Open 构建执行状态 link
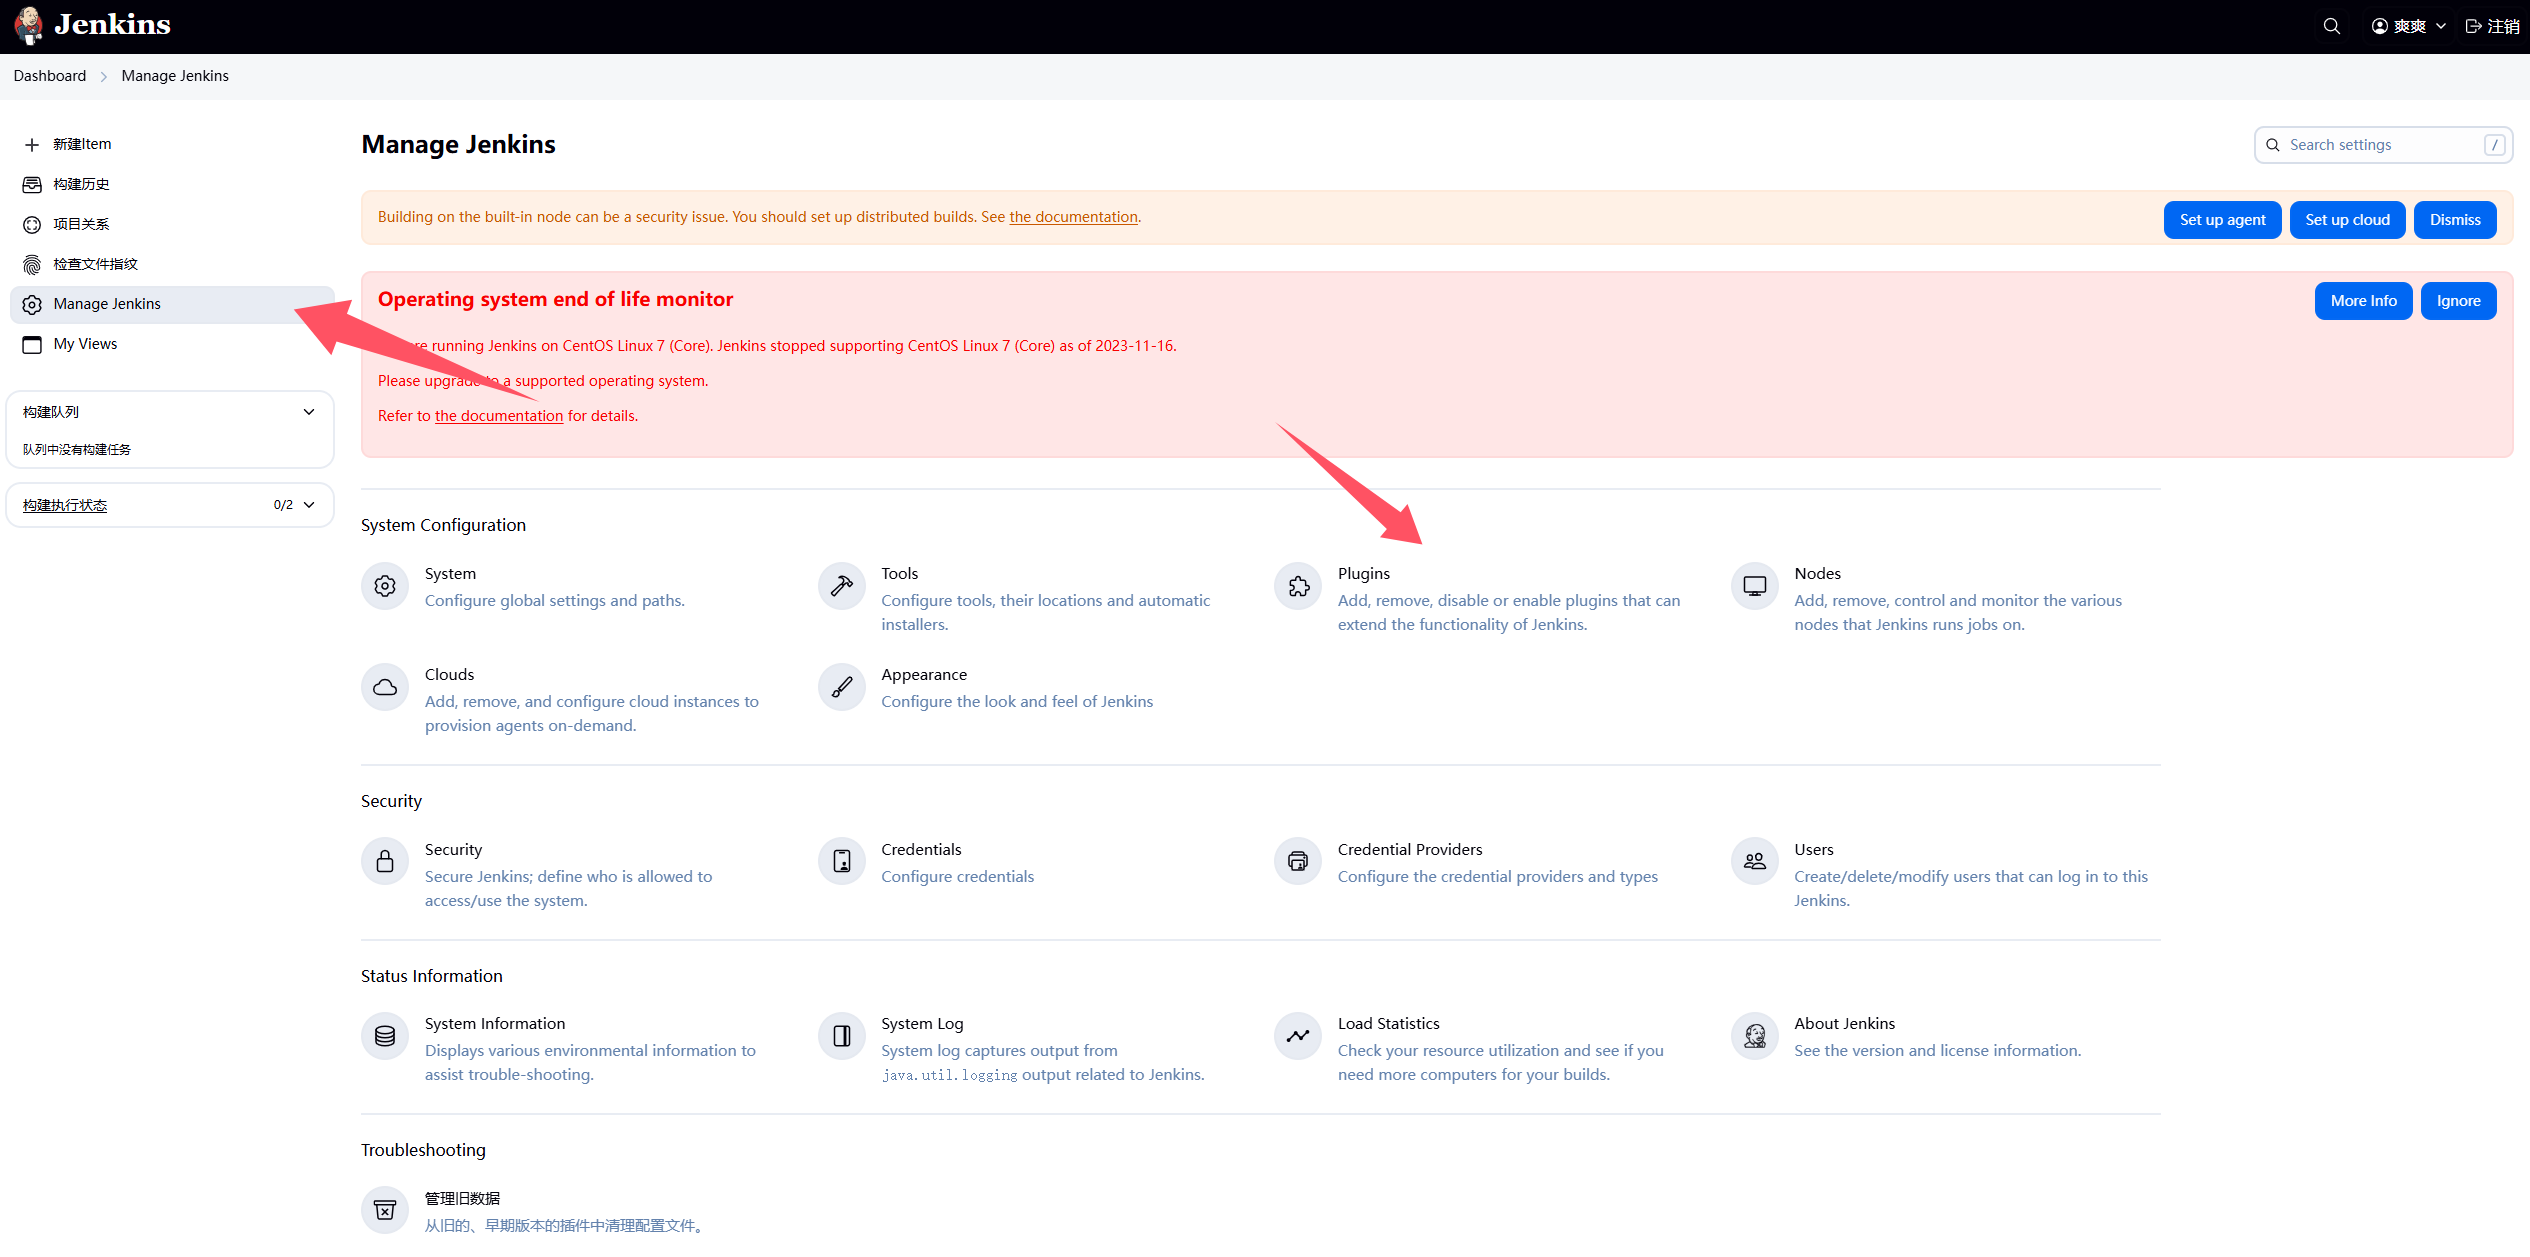Screen dimensions: 2530x1257 (x=65, y=505)
